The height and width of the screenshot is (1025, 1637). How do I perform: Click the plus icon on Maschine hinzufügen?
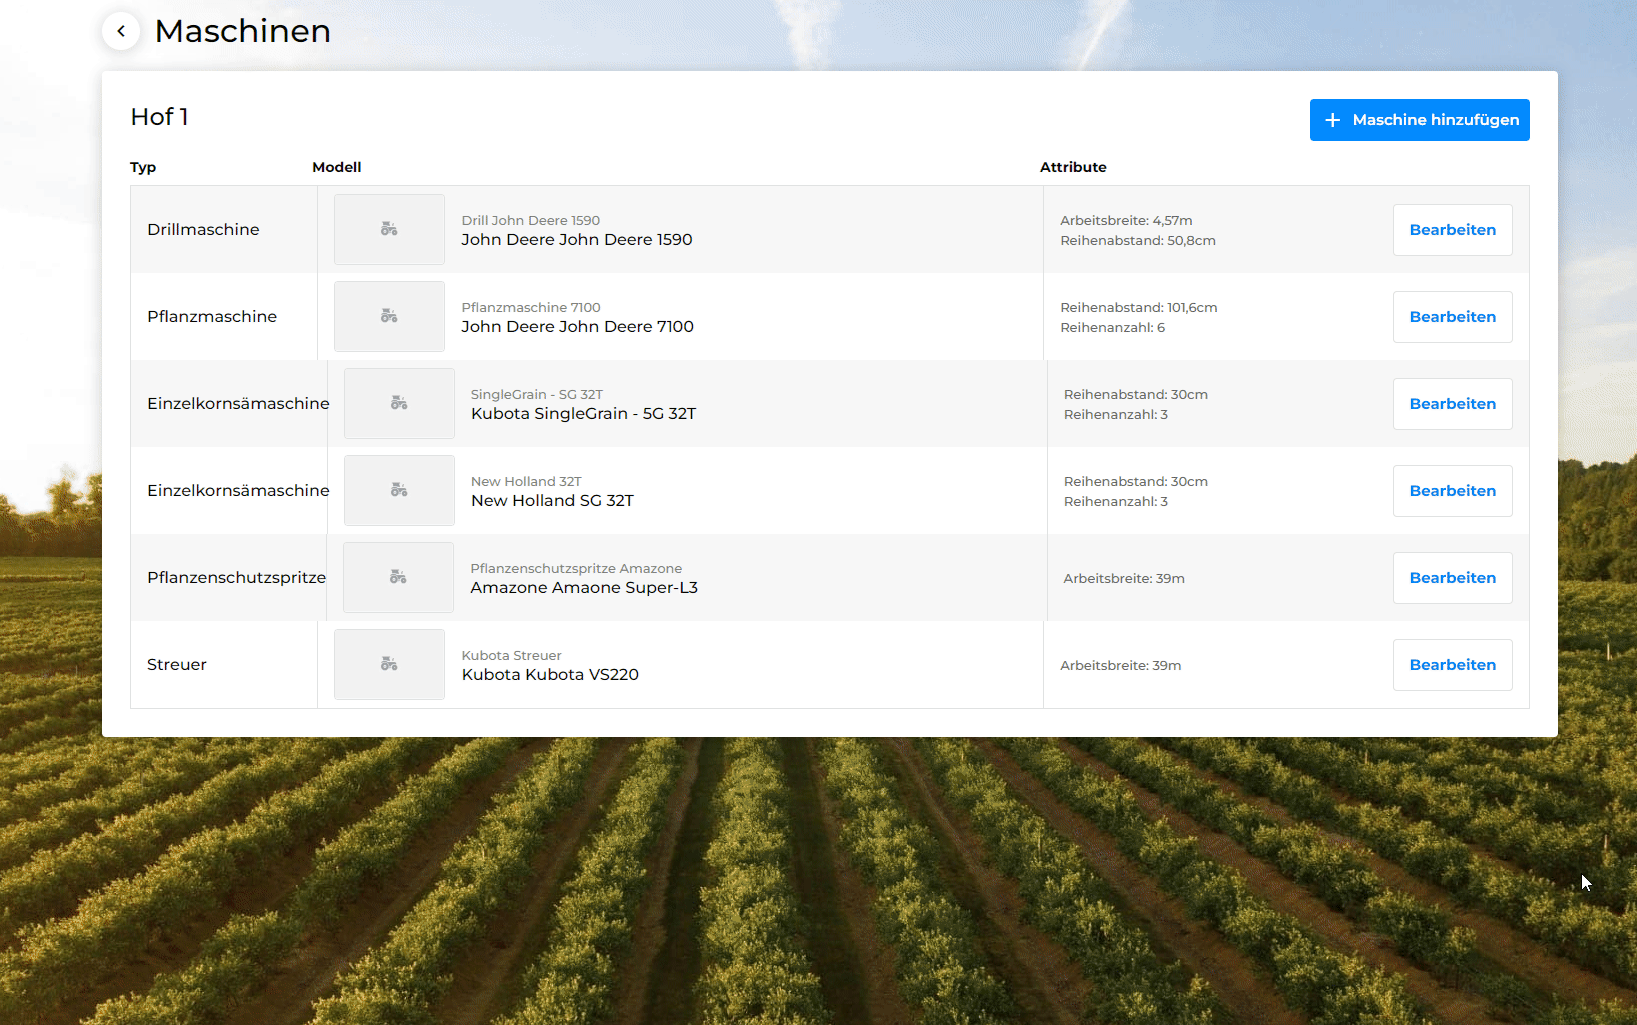coord(1332,120)
